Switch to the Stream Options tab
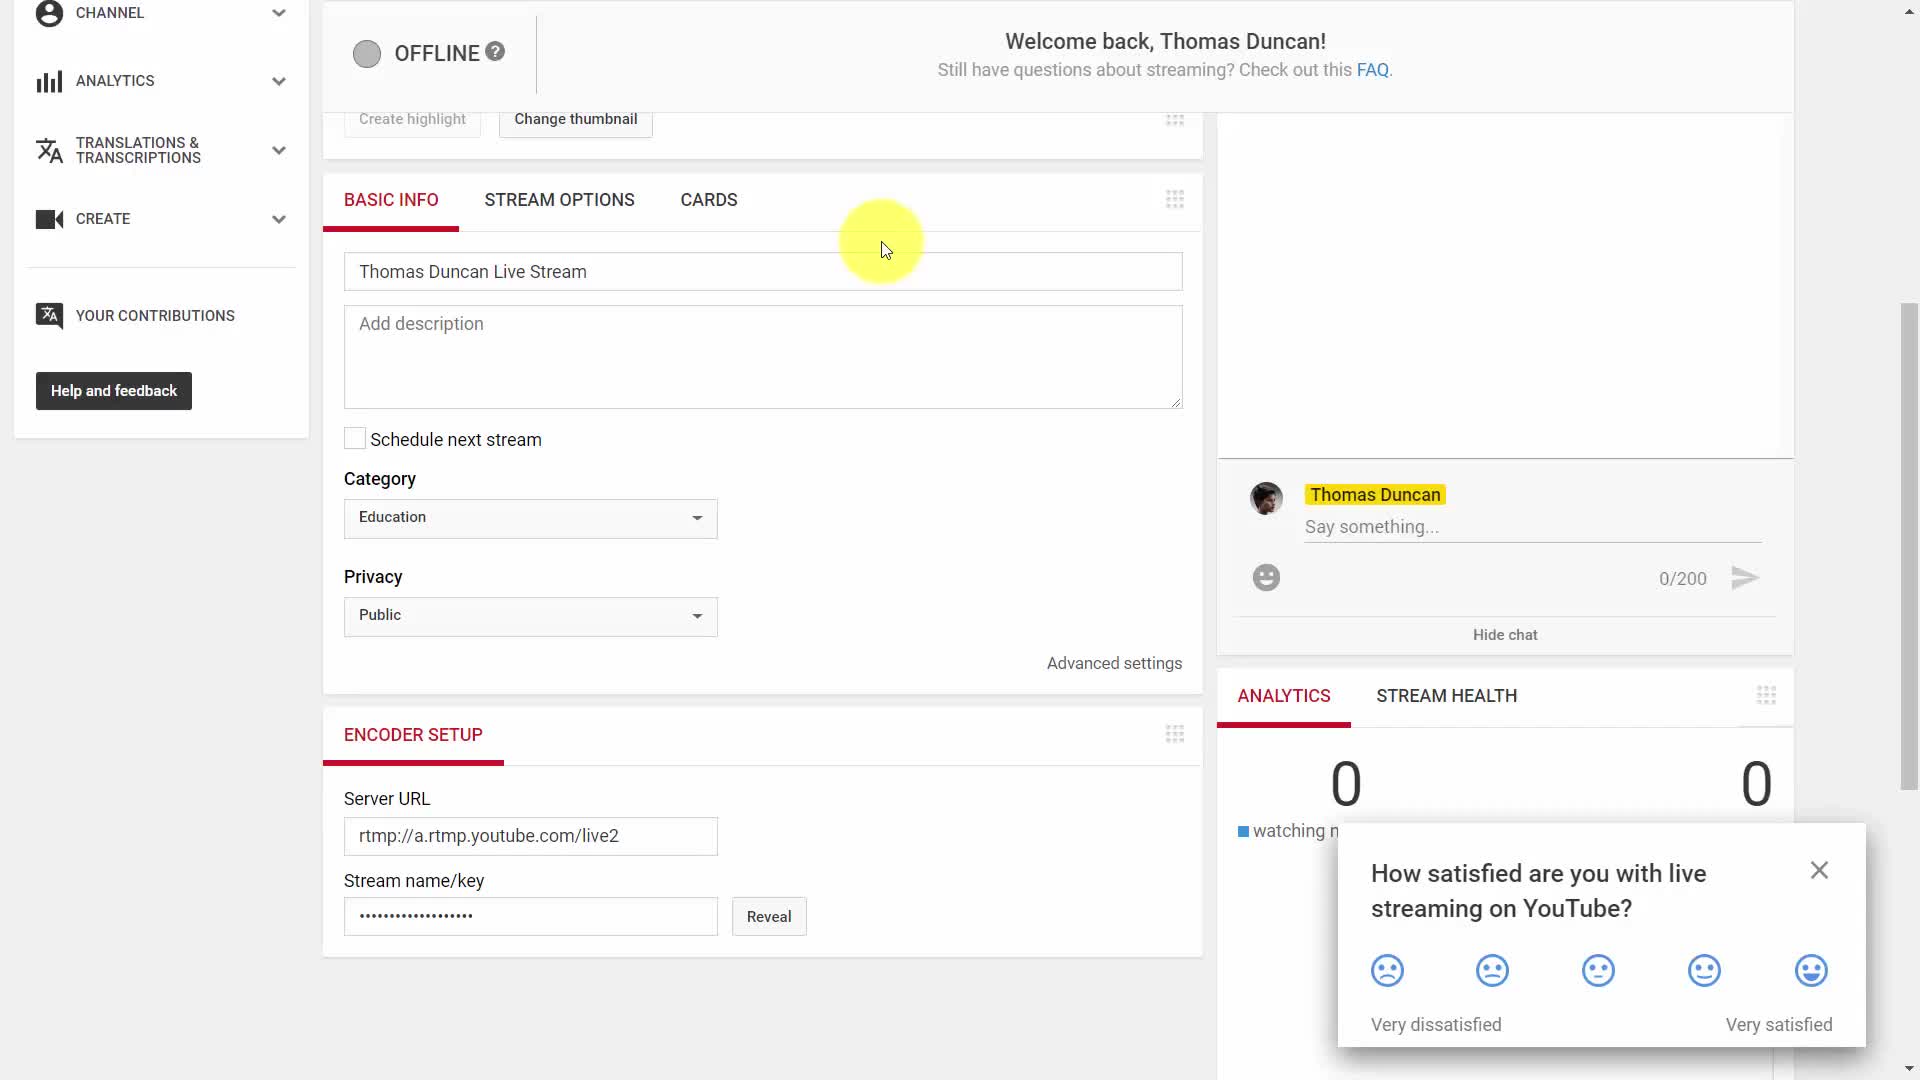This screenshot has height=1080, width=1920. tap(559, 200)
